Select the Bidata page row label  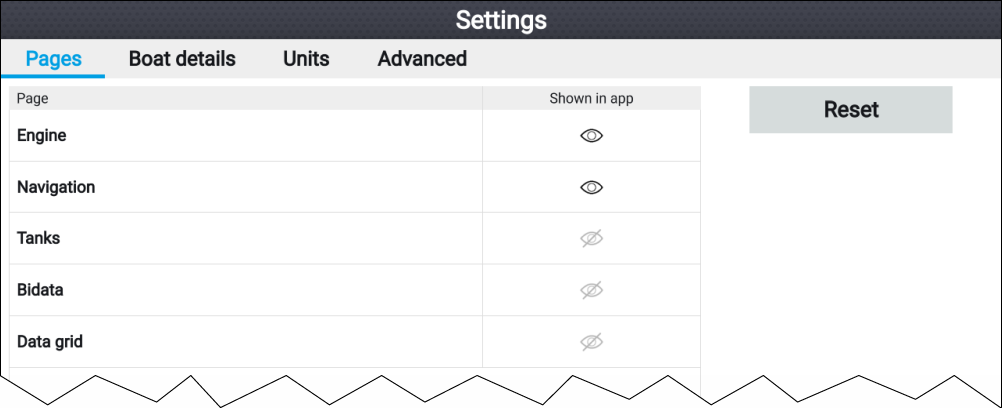pos(40,290)
